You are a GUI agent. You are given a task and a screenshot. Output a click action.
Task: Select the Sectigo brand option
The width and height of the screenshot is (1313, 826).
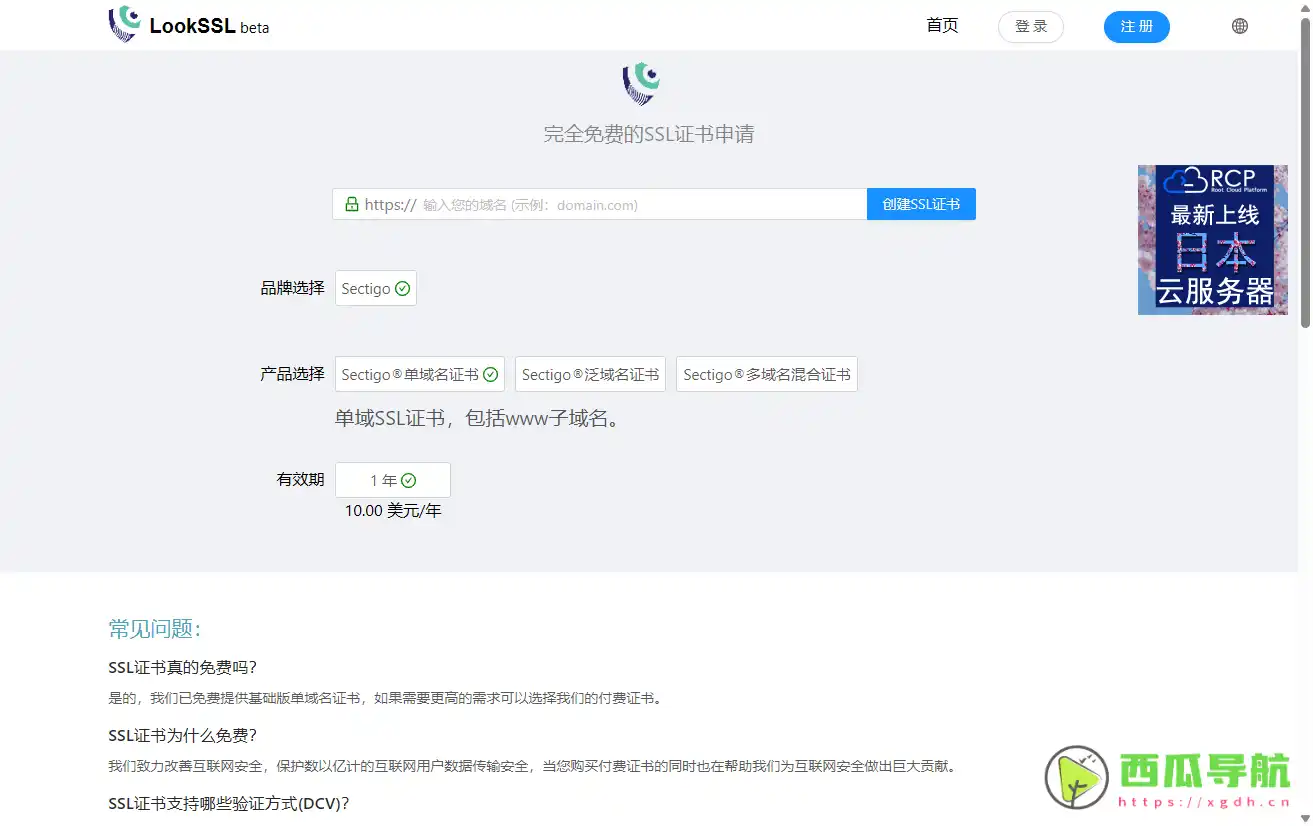[x=375, y=287]
